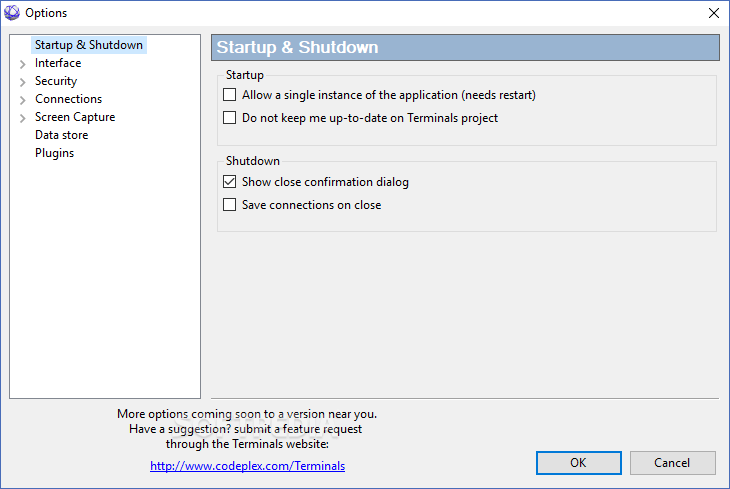
Task: Expand the Connections tree node arrow
Action: pyautogui.click(x=22, y=100)
